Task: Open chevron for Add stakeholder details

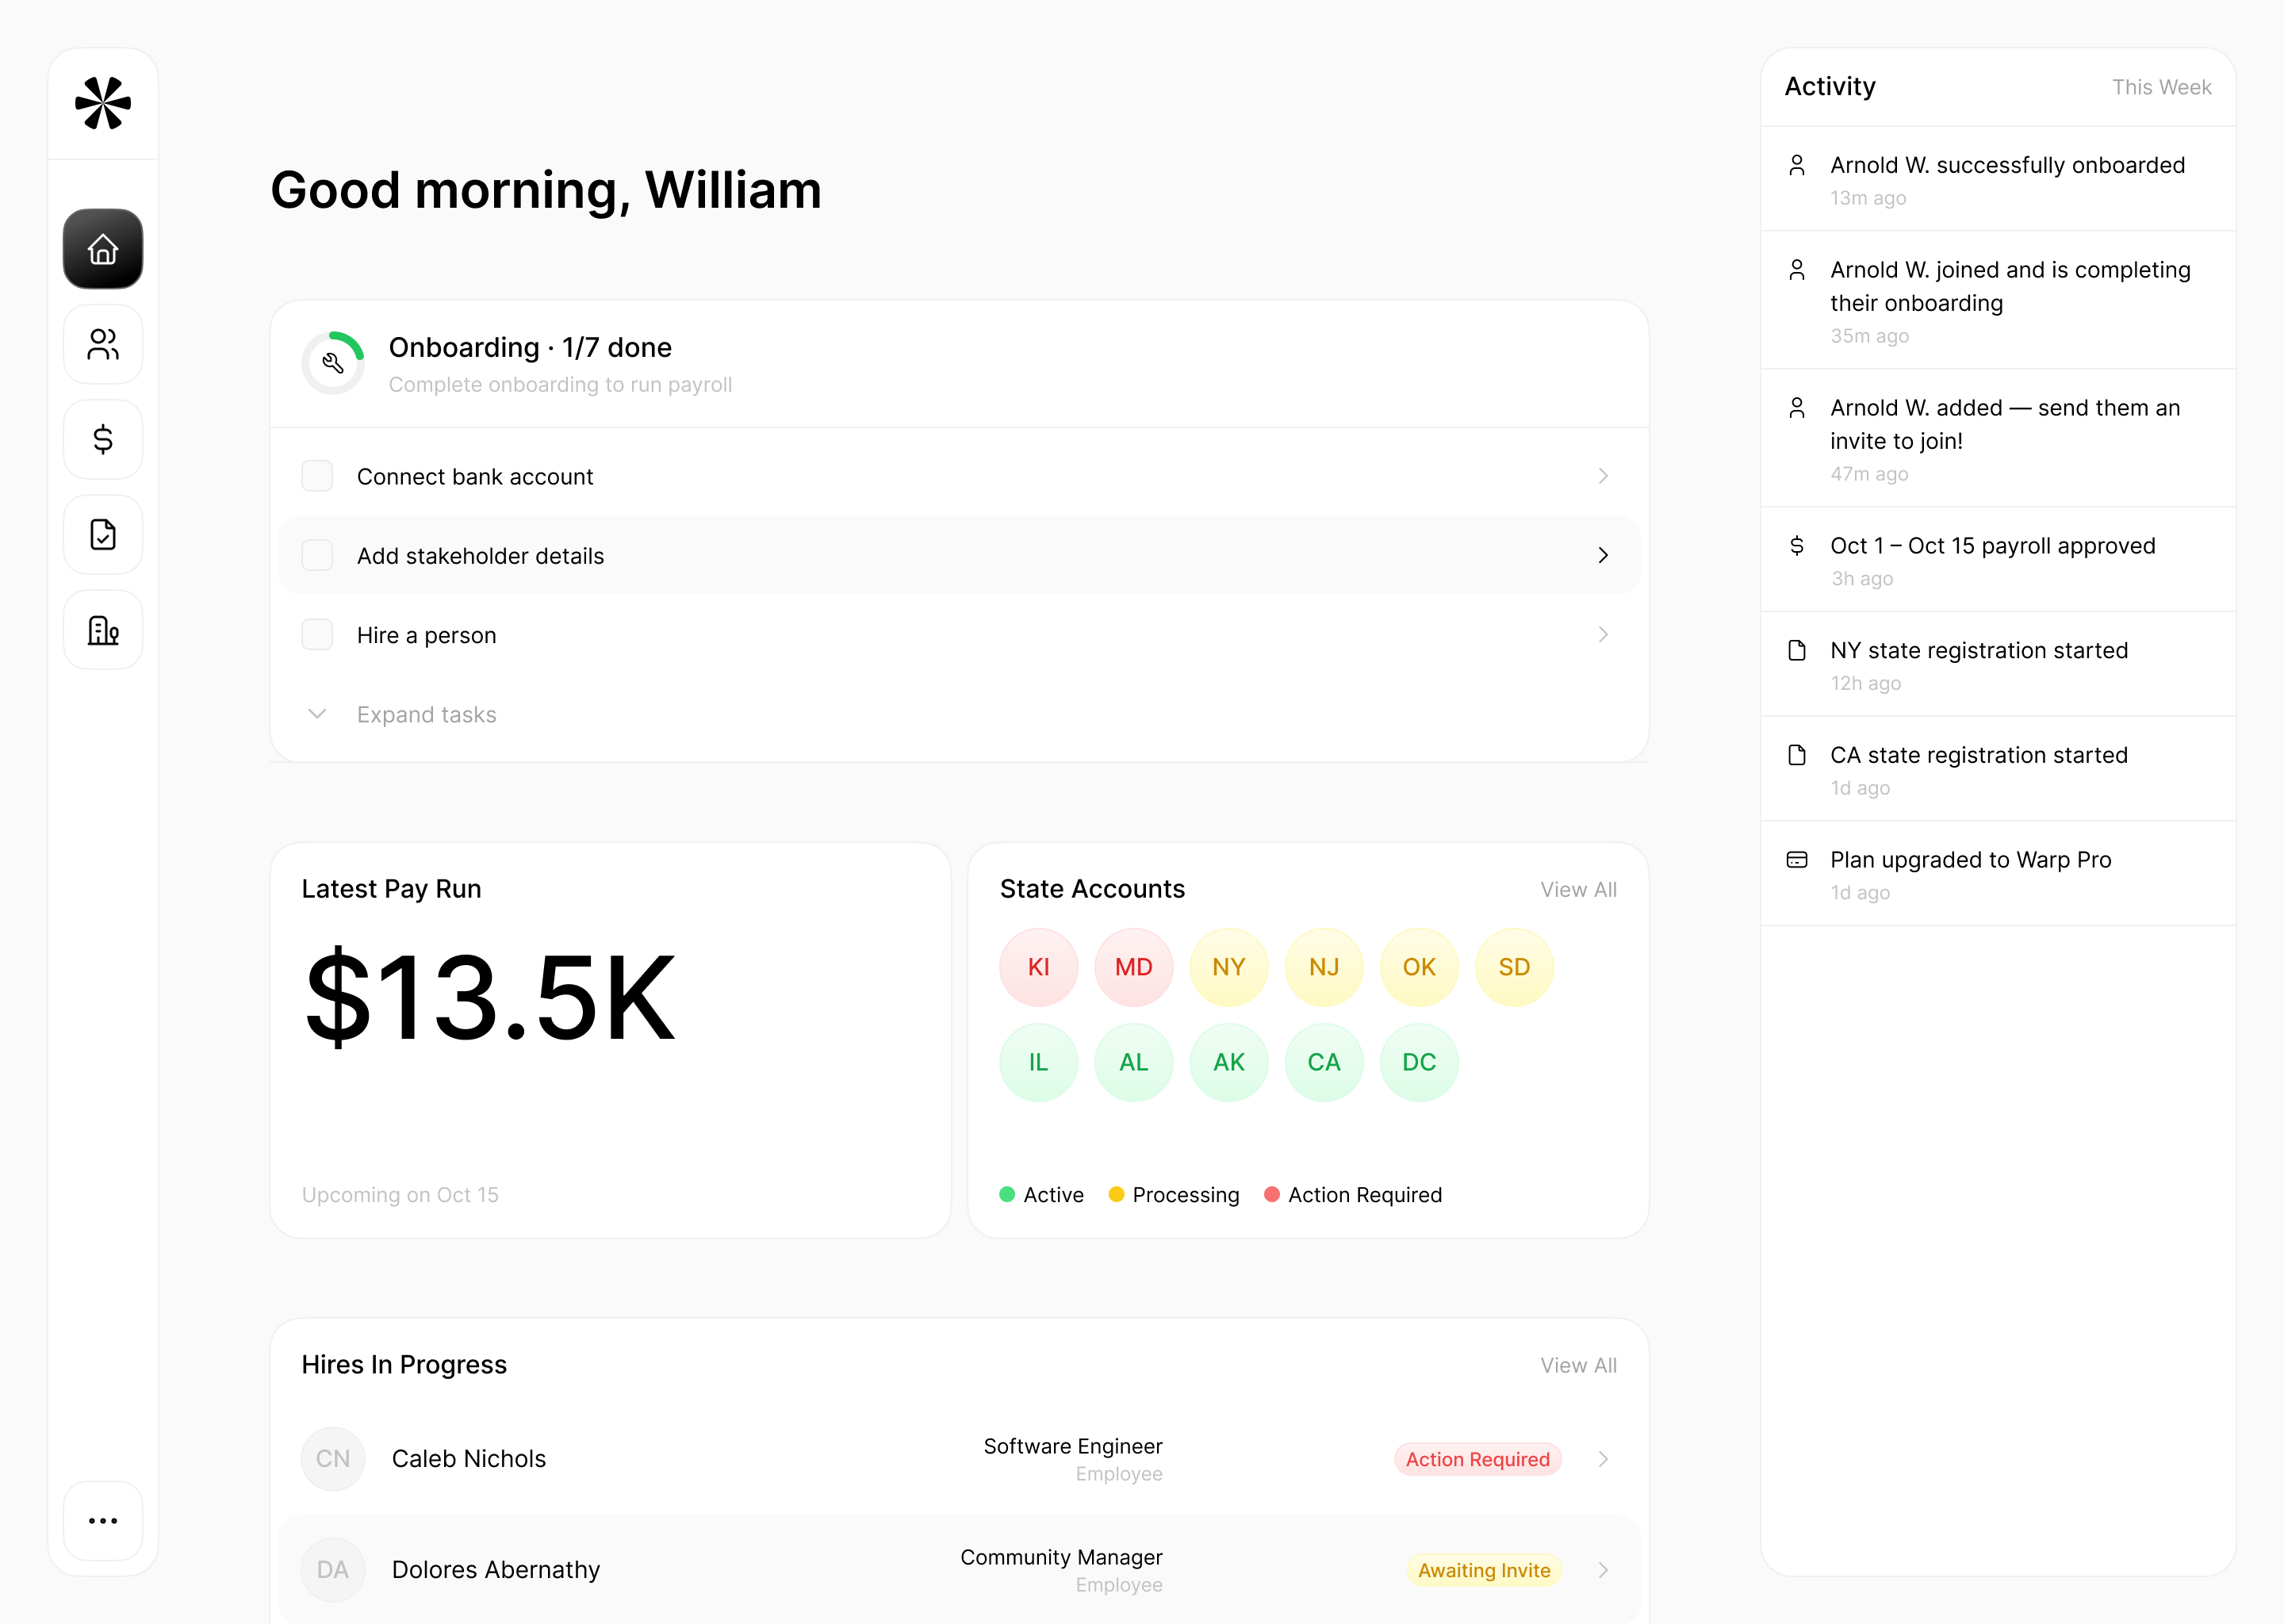Action: click(x=1602, y=555)
